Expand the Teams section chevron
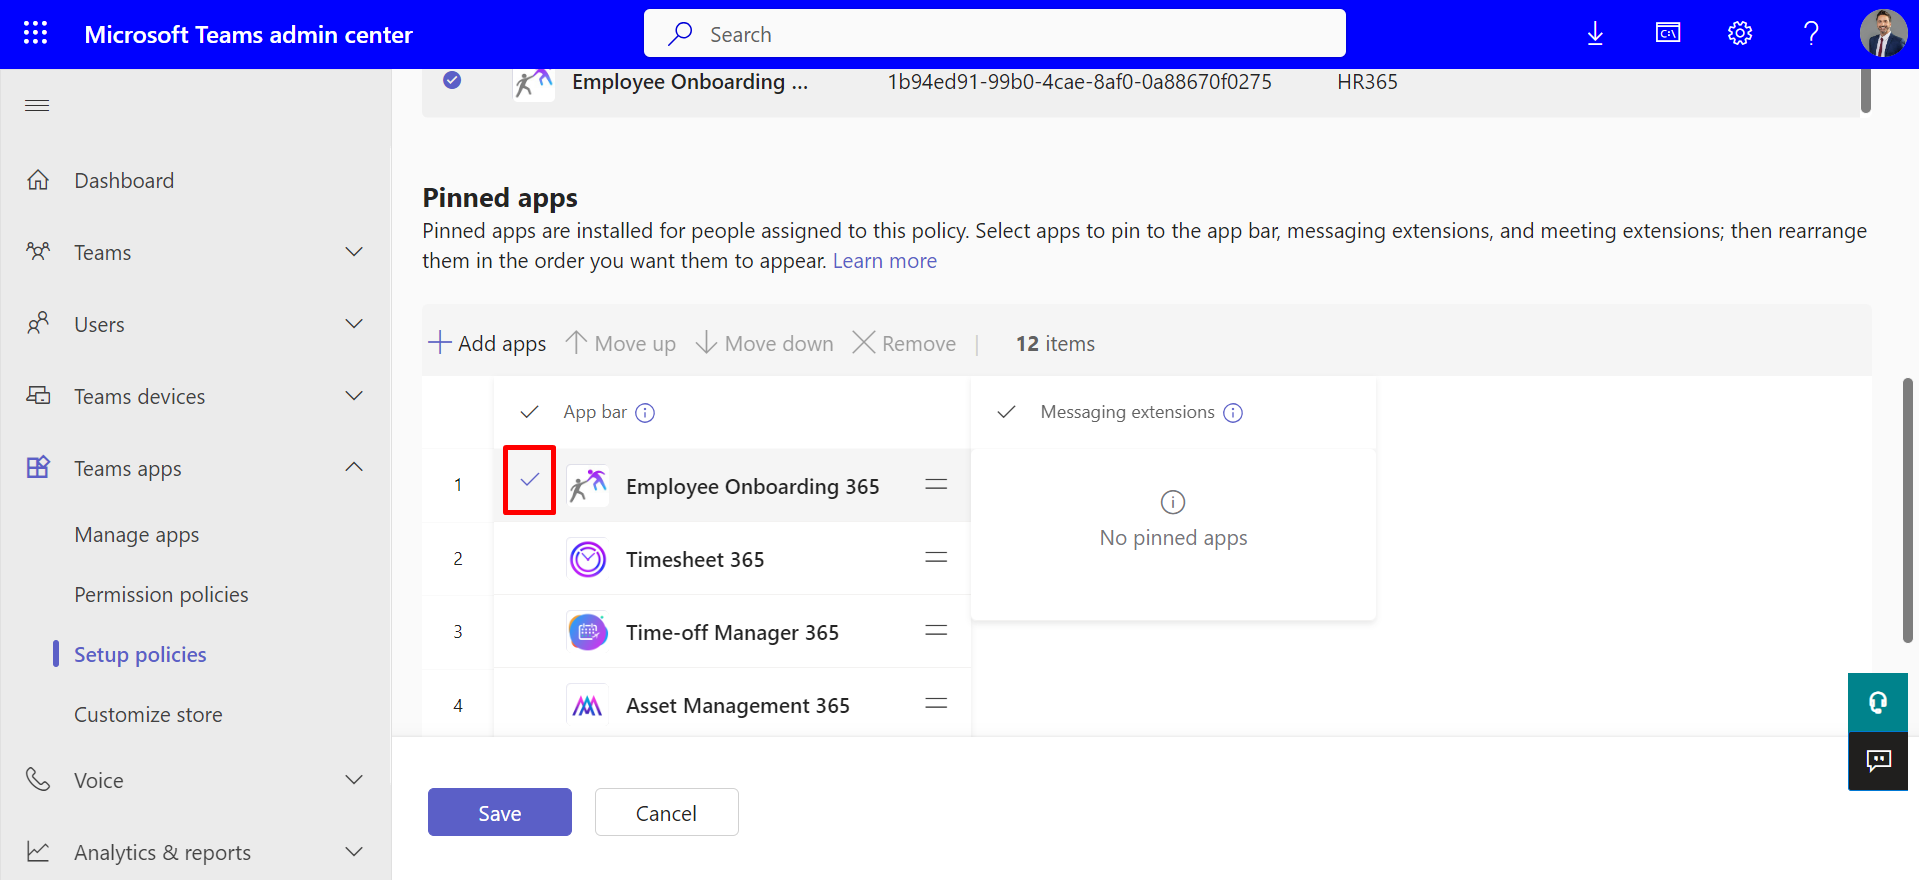The width and height of the screenshot is (1919, 880). point(354,252)
